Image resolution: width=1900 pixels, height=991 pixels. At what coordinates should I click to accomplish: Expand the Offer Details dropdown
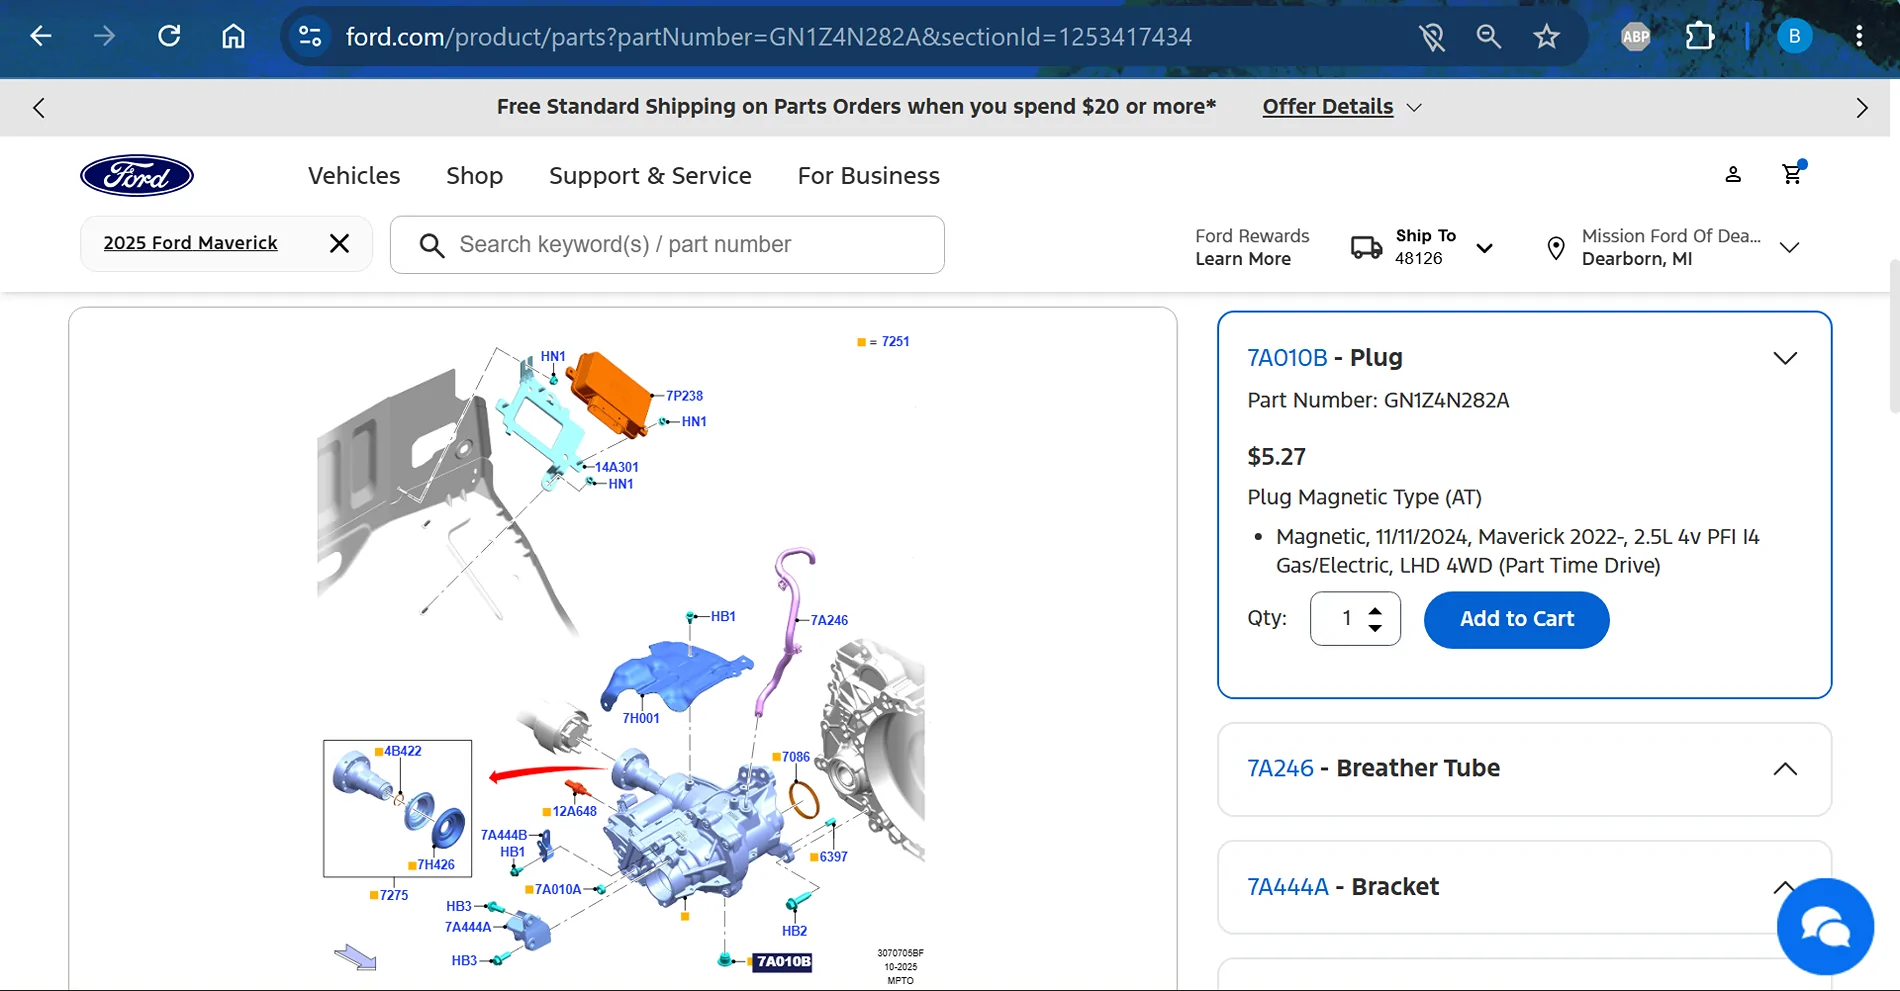[x=1414, y=108]
